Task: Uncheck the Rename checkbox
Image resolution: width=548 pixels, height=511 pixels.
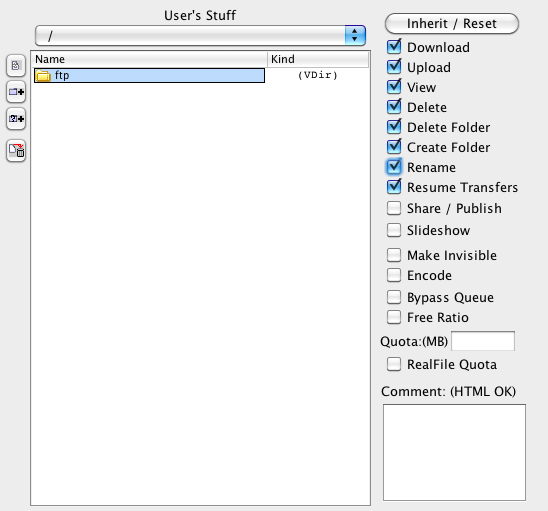Action: [x=394, y=167]
